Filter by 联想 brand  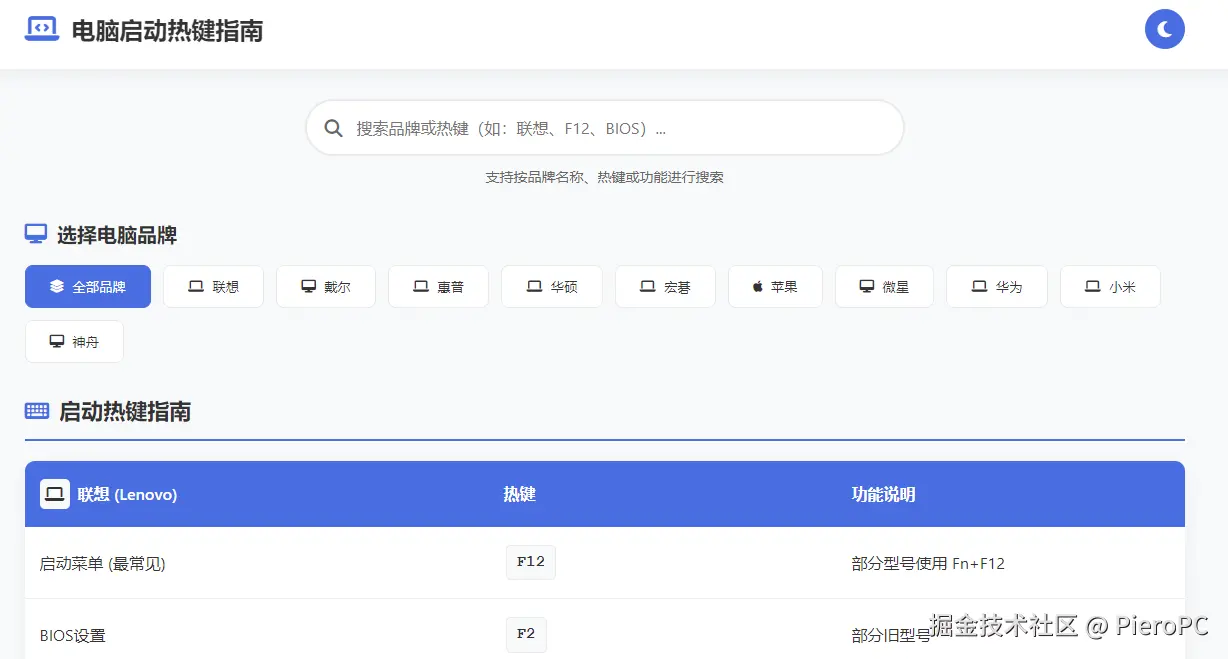click(213, 287)
